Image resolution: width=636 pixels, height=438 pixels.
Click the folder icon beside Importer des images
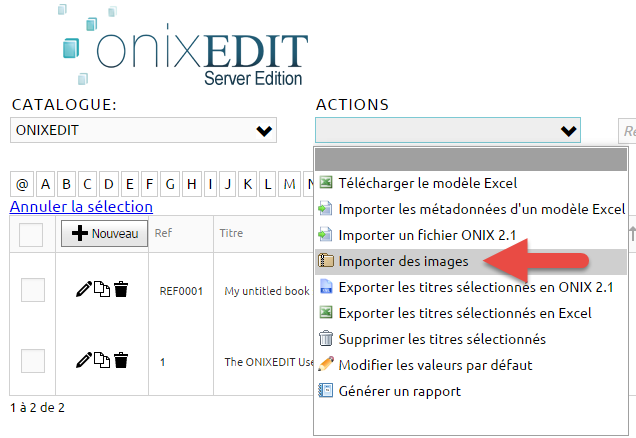pos(326,260)
